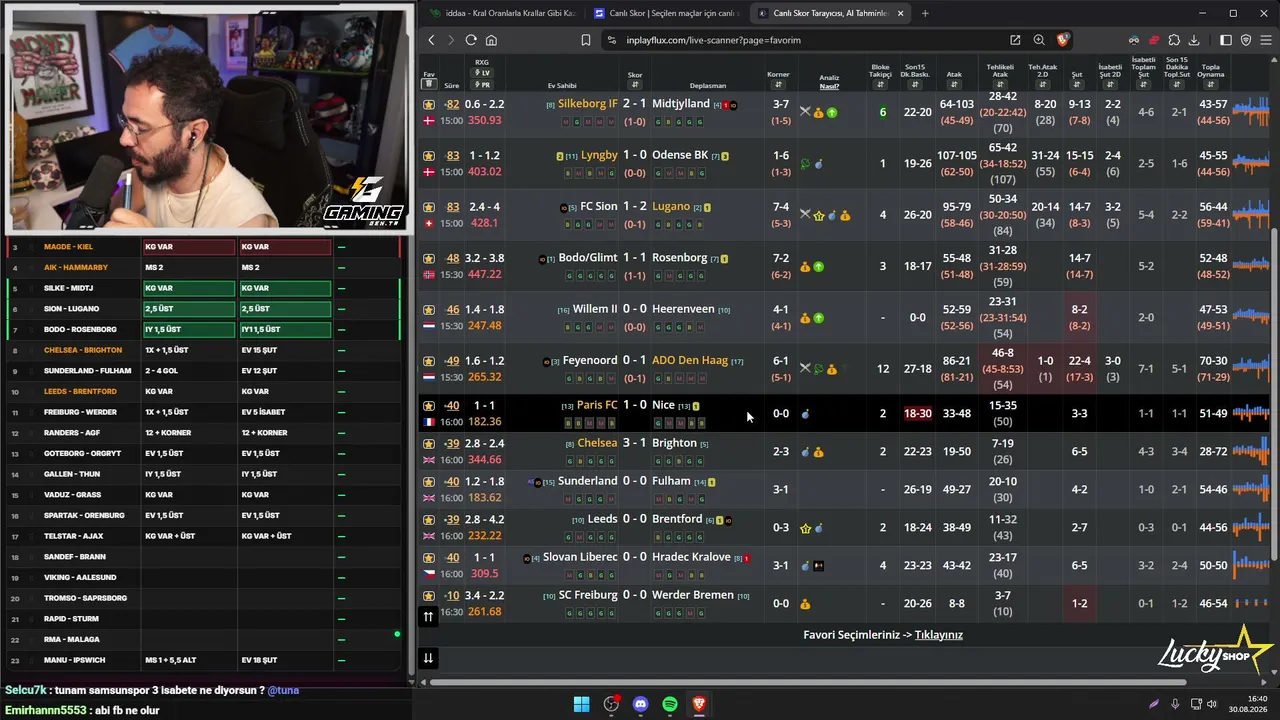Click the star analysis icon in Leeds row

coord(805,528)
